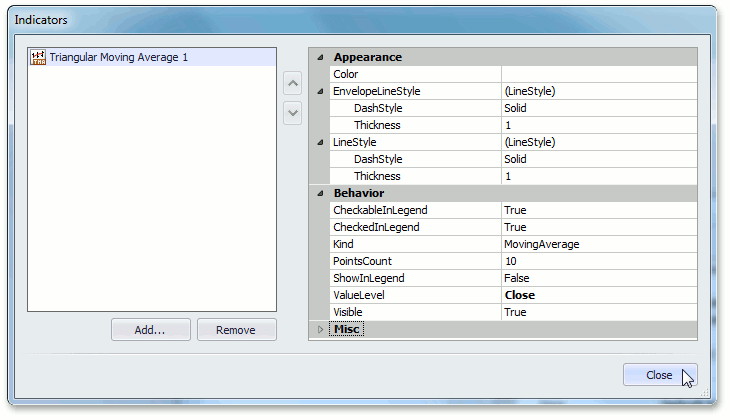Select the Appearance category header

368,57
